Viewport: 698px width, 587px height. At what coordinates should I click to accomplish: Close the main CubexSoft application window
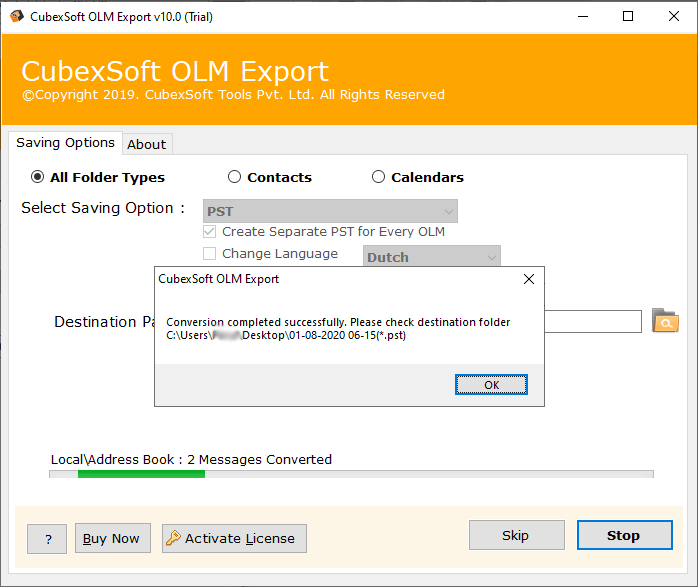[674, 16]
